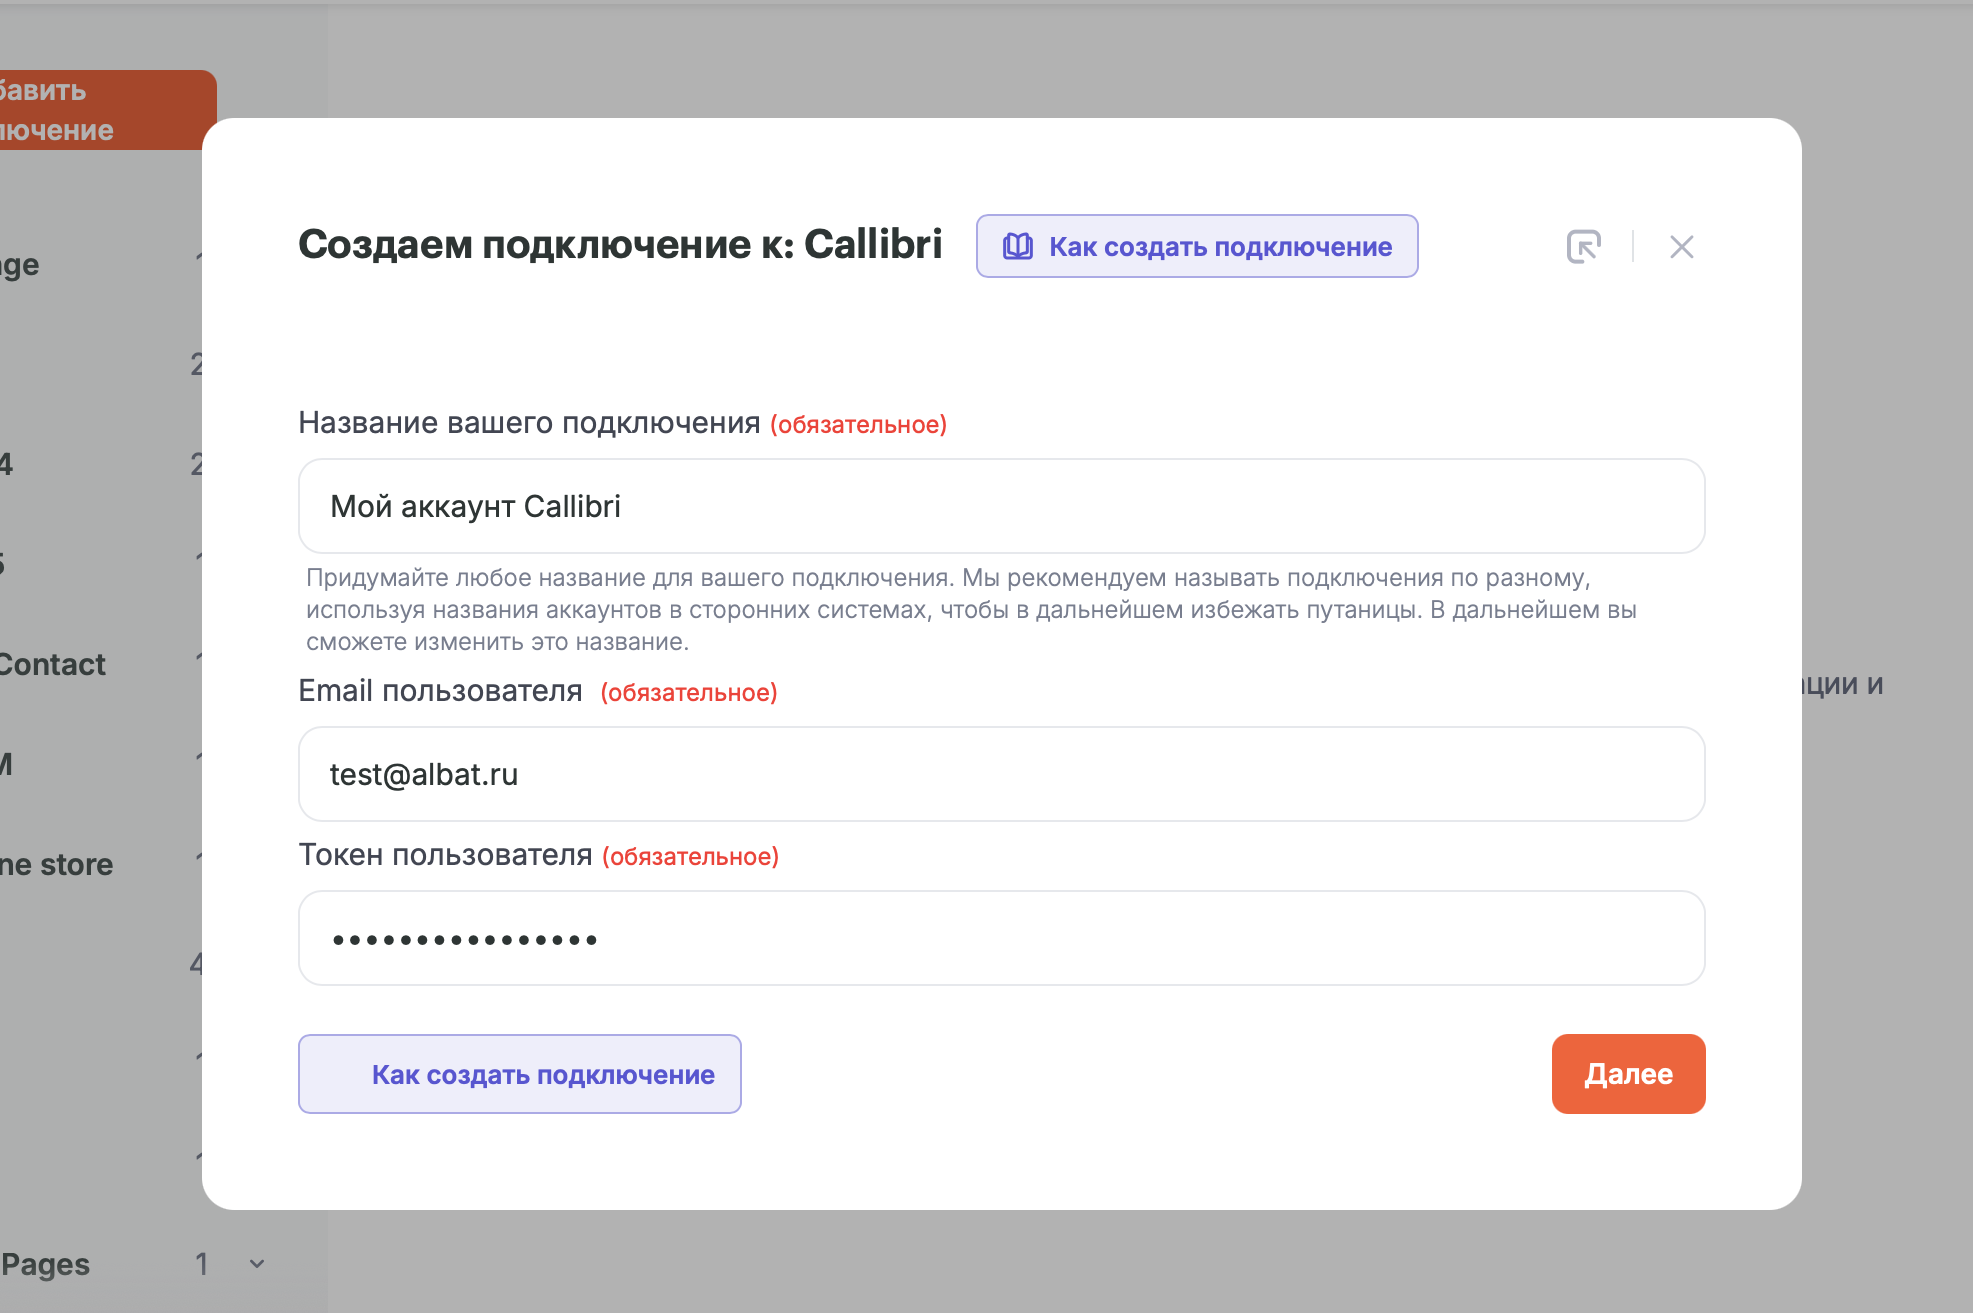
Task: Click the 'Email пользователя' label
Action: pyautogui.click(x=440, y=691)
